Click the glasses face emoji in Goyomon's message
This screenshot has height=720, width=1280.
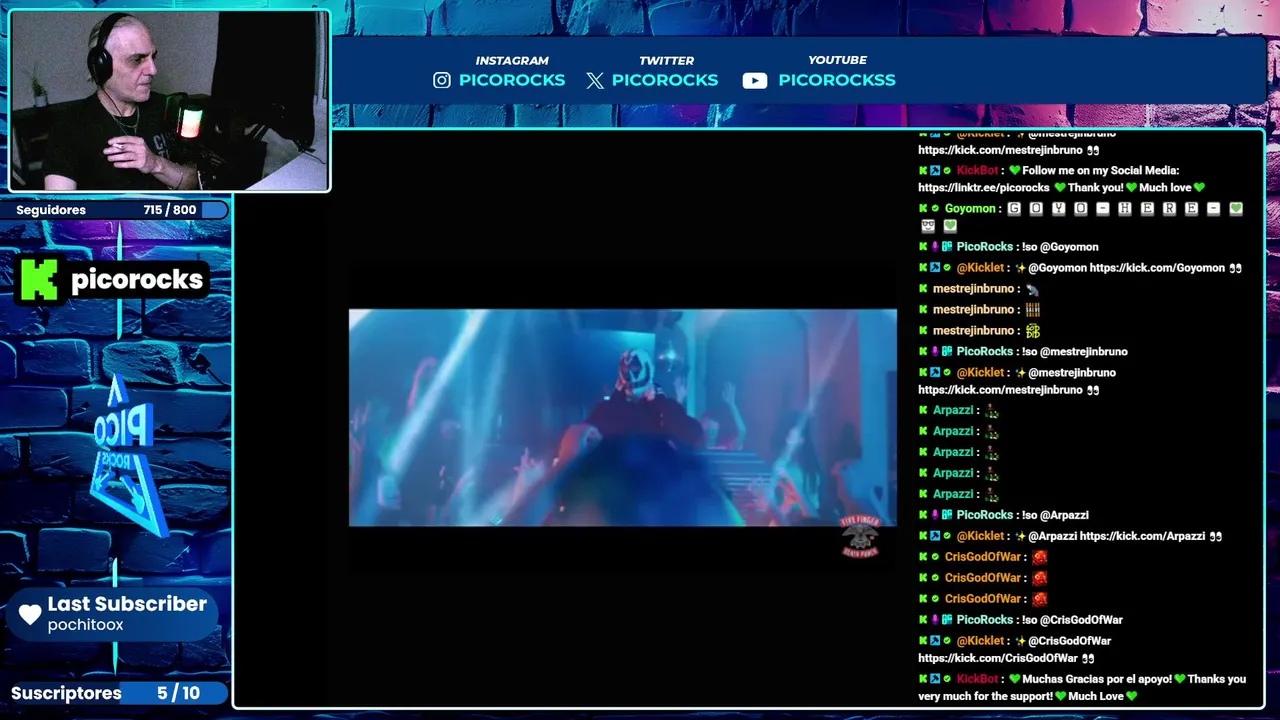click(x=928, y=226)
